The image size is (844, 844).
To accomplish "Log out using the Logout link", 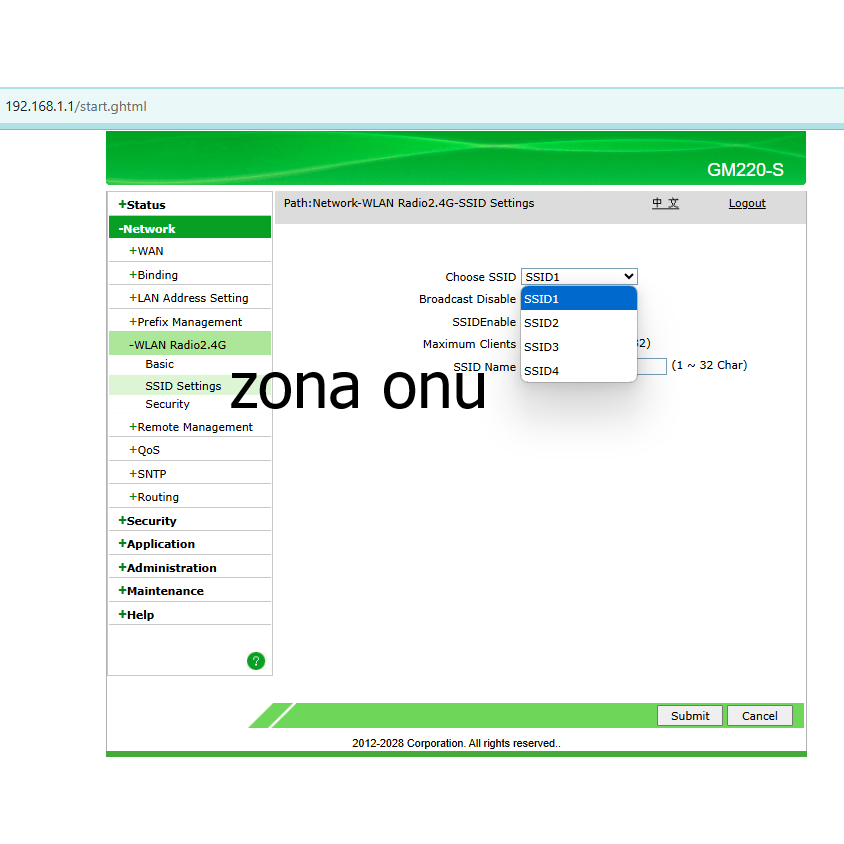I will click(747, 203).
